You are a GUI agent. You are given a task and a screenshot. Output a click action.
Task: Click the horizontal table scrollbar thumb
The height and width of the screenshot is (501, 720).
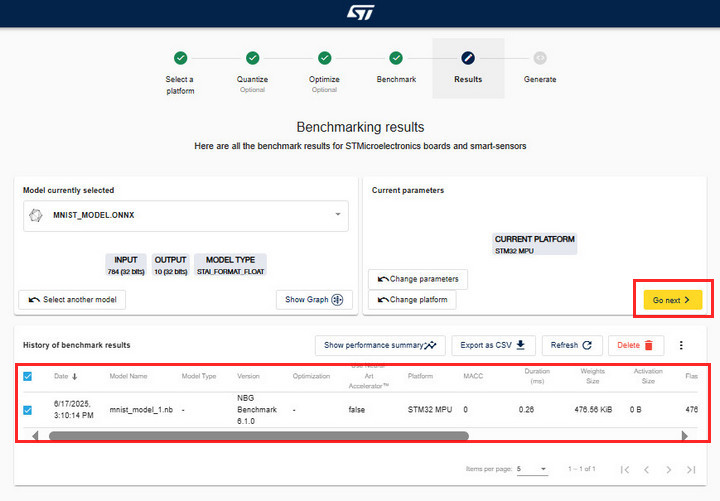point(259,436)
